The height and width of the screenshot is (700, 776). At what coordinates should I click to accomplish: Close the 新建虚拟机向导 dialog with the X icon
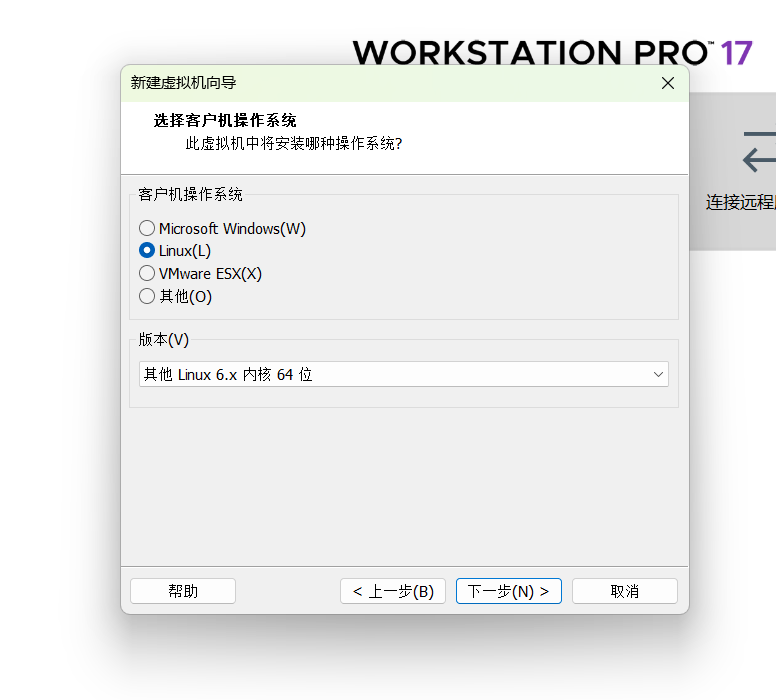(x=668, y=83)
